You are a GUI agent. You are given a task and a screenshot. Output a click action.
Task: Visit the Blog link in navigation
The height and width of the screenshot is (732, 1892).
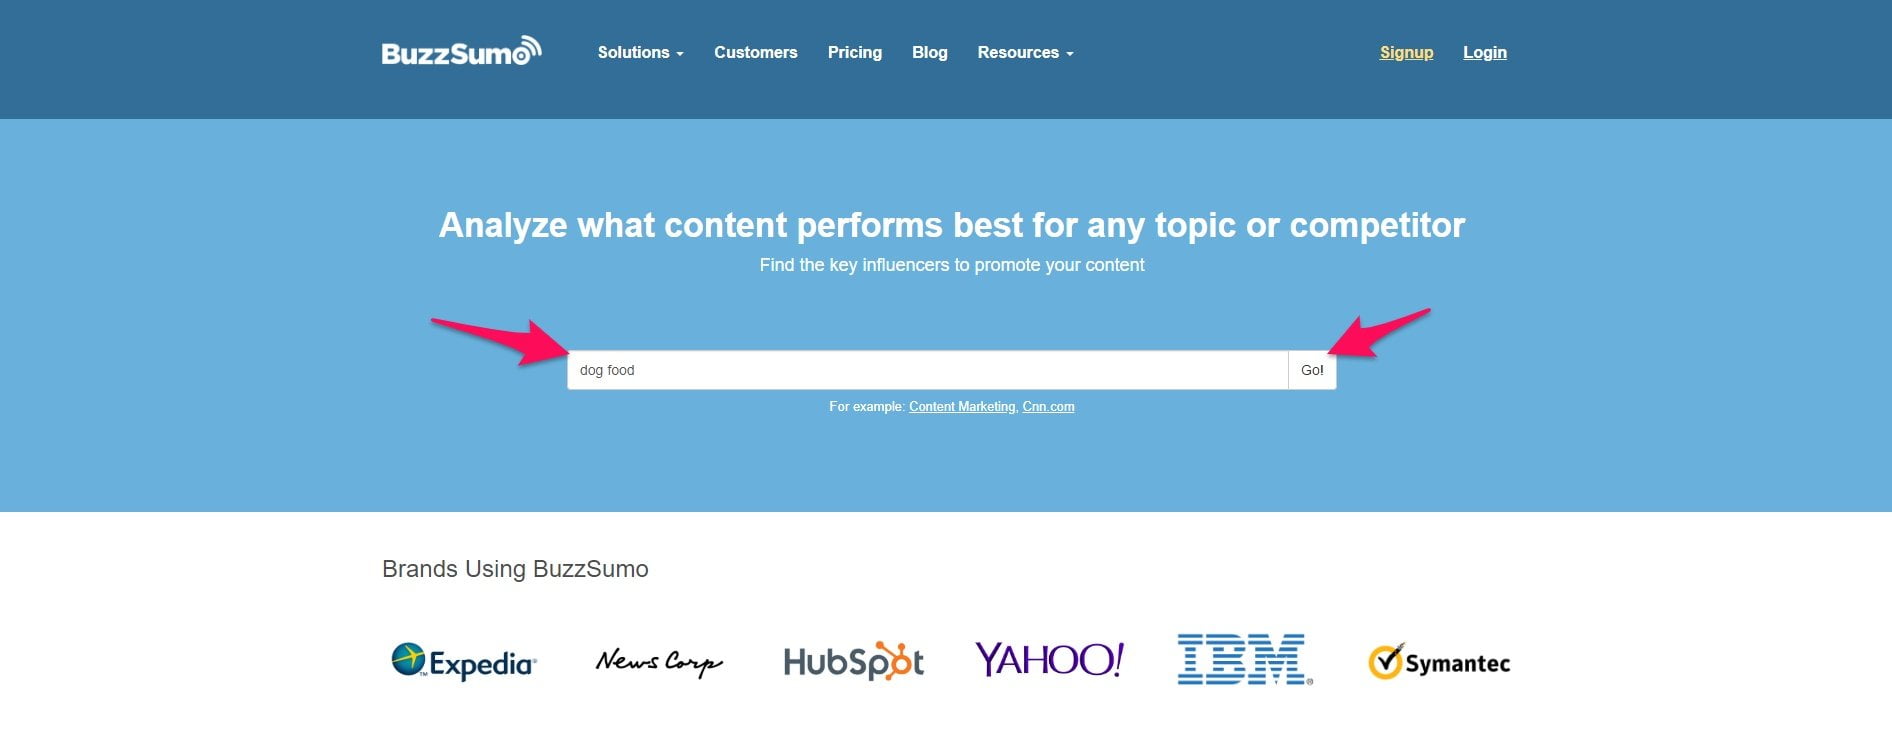pyautogui.click(x=930, y=52)
